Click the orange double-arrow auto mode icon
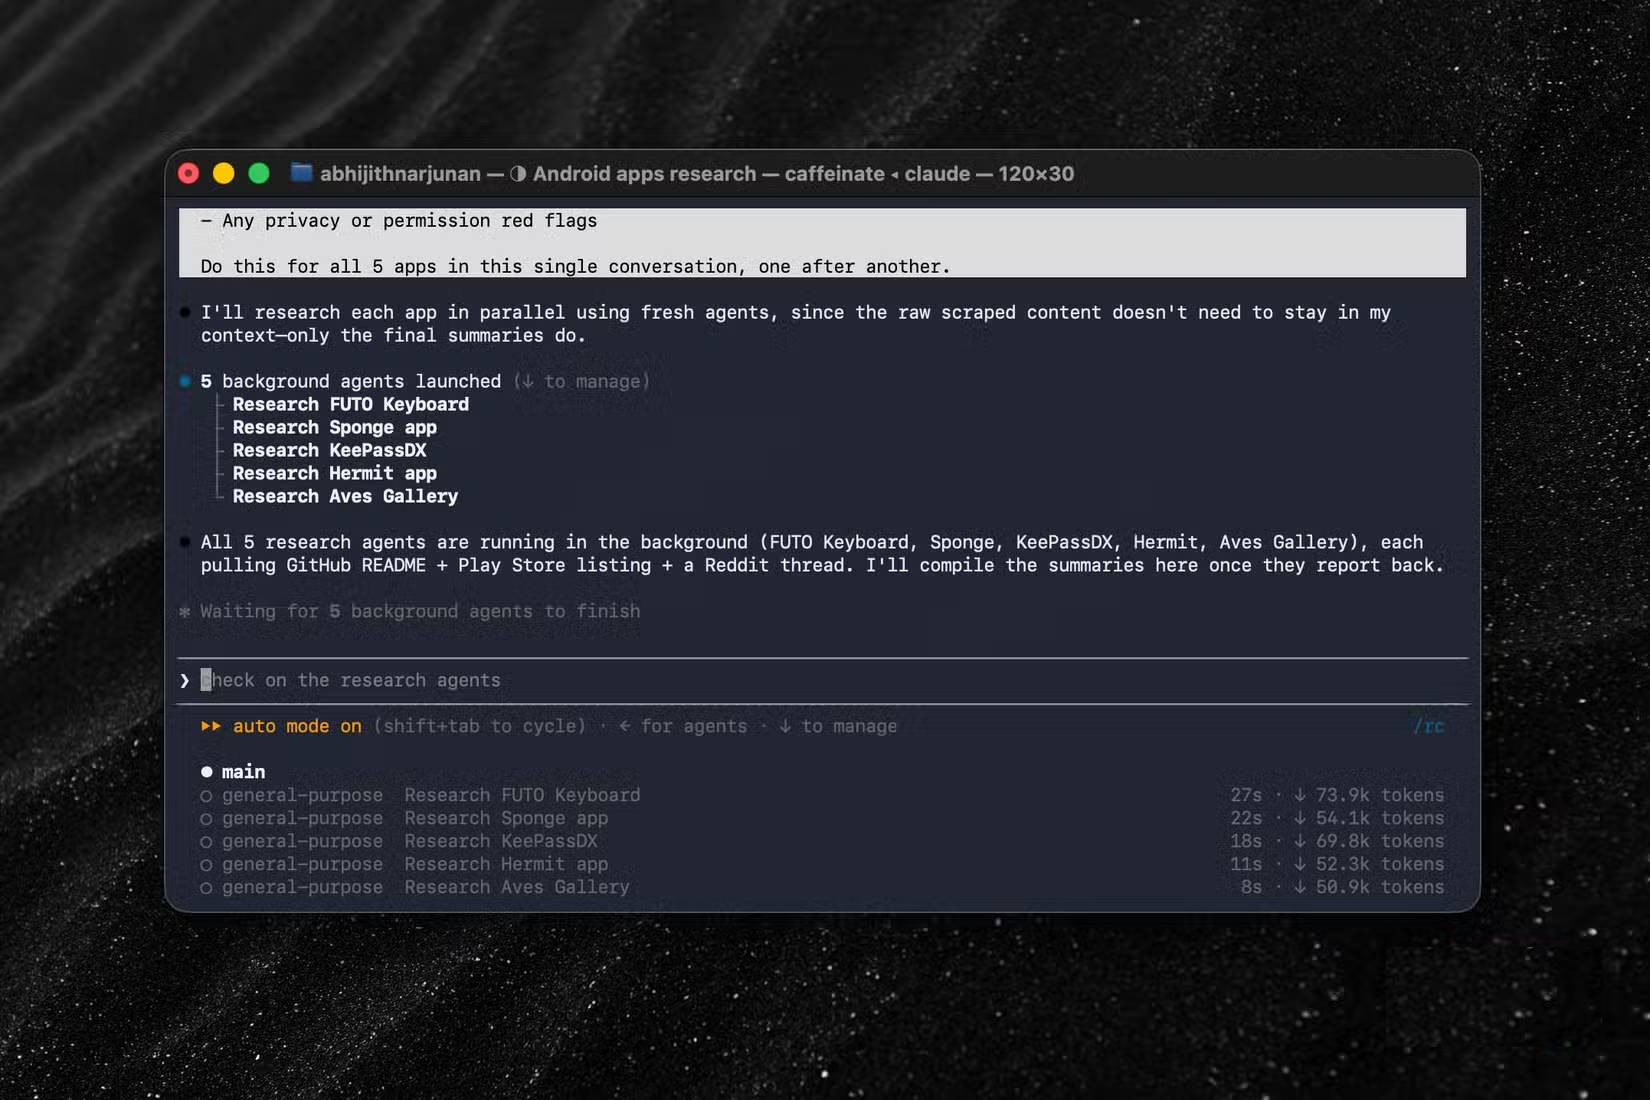 tap(211, 726)
